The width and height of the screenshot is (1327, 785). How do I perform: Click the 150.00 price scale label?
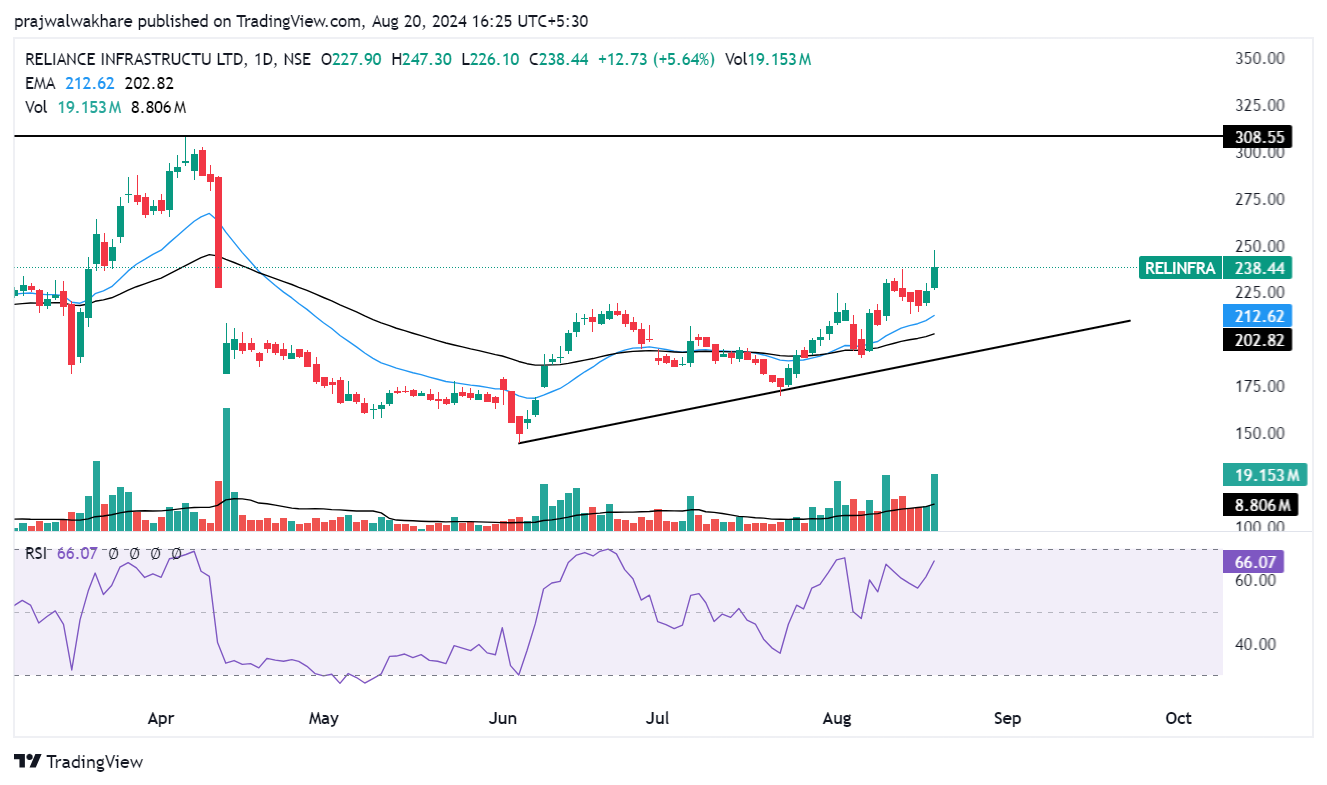click(x=1259, y=433)
